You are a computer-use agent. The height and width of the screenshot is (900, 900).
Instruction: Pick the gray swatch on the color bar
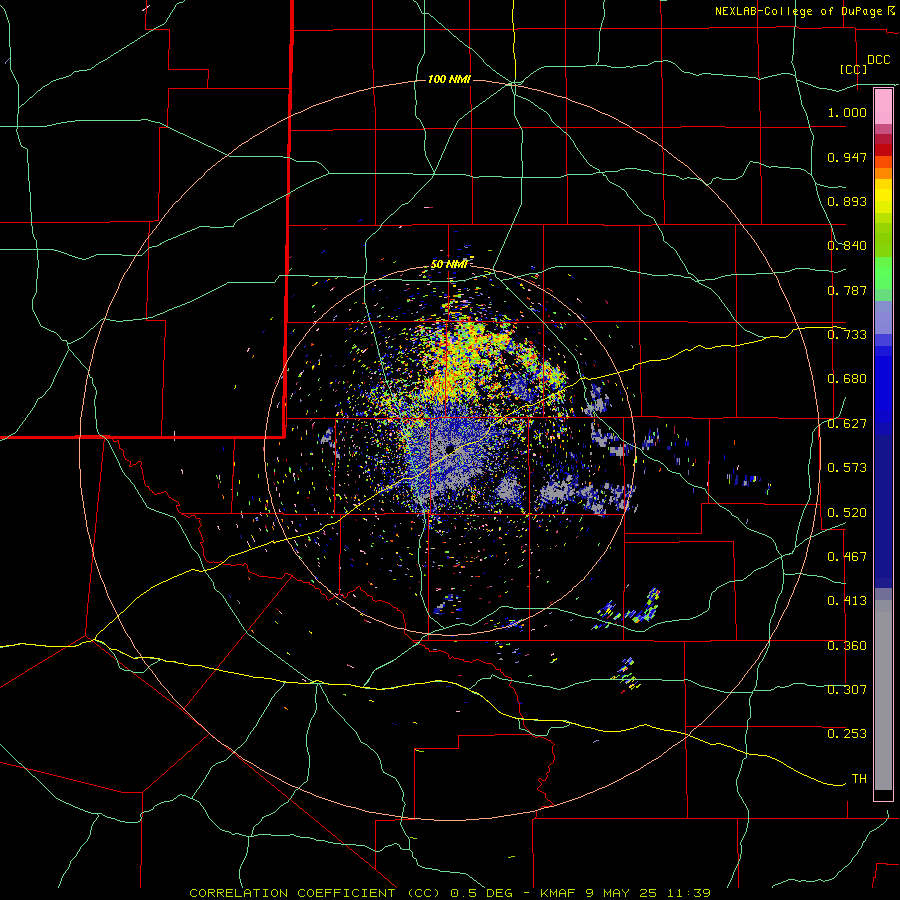click(883, 695)
